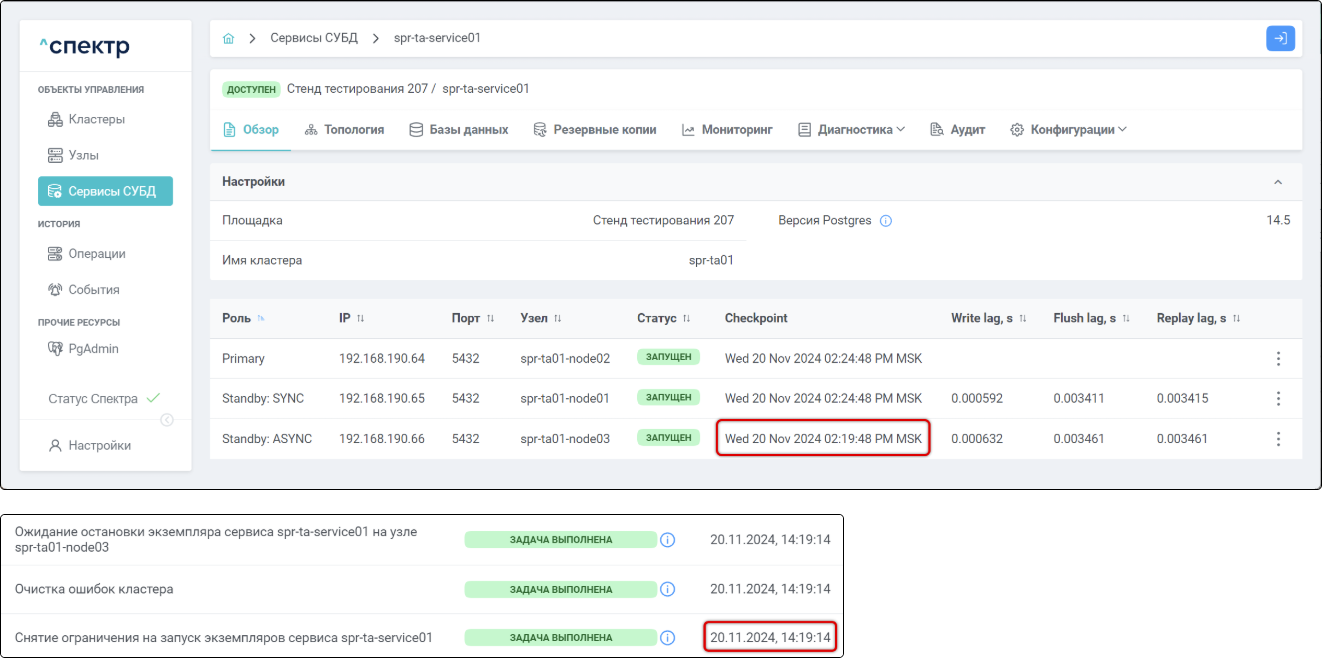Collapse the sidebar with the arrow toggle
This screenshot has height=658, width=1323.
pyautogui.click(x=167, y=420)
